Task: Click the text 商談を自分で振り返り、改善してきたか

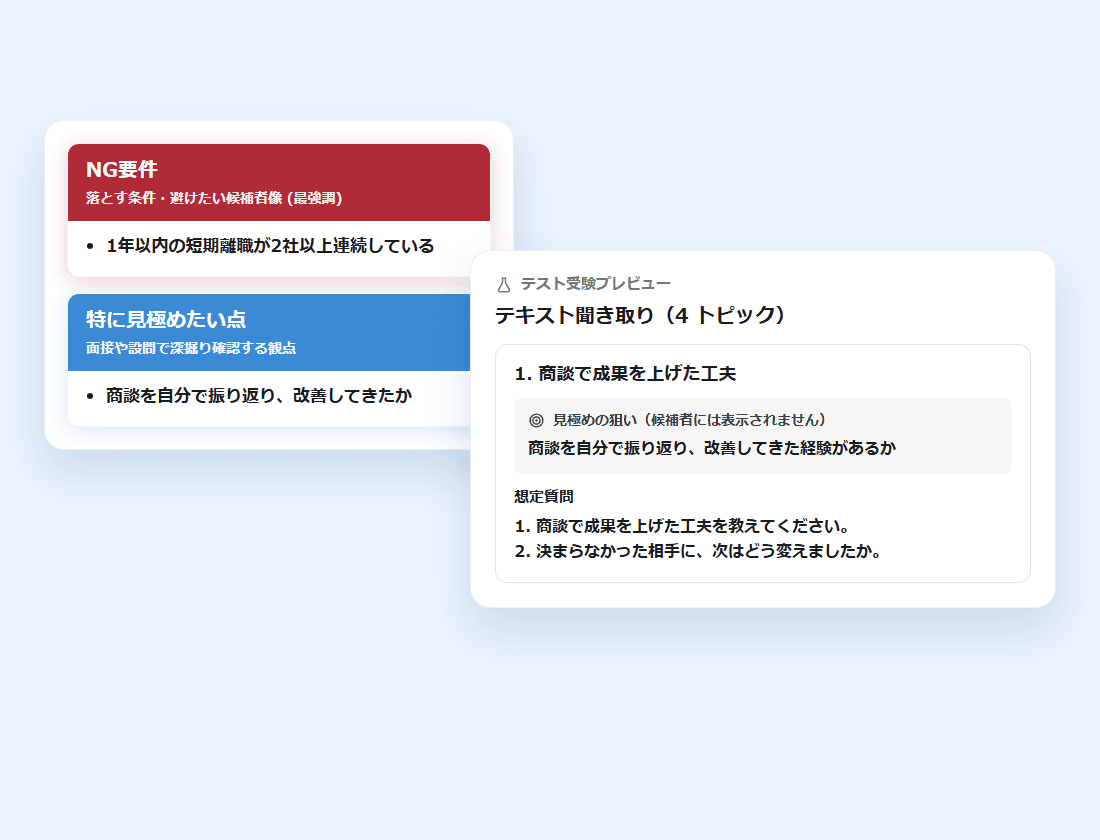Action: pyautogui.click(x=259, y=396)
